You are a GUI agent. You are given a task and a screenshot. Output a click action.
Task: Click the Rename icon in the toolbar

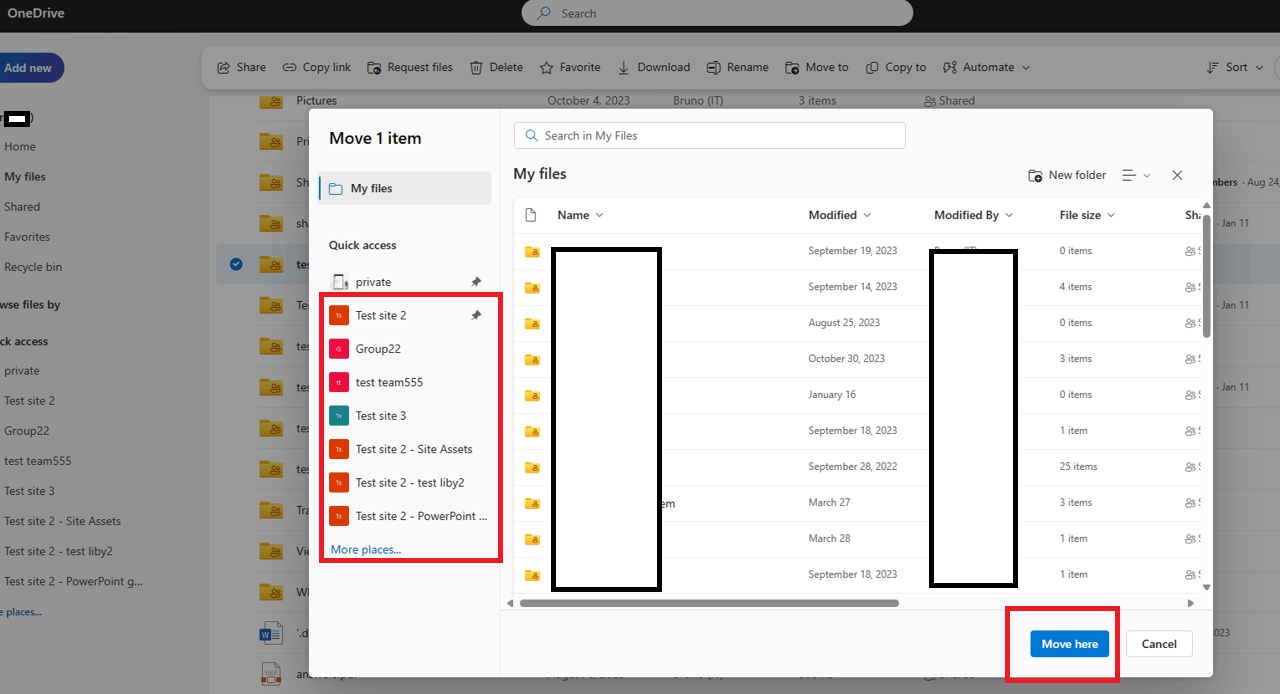tap(713, 67)
